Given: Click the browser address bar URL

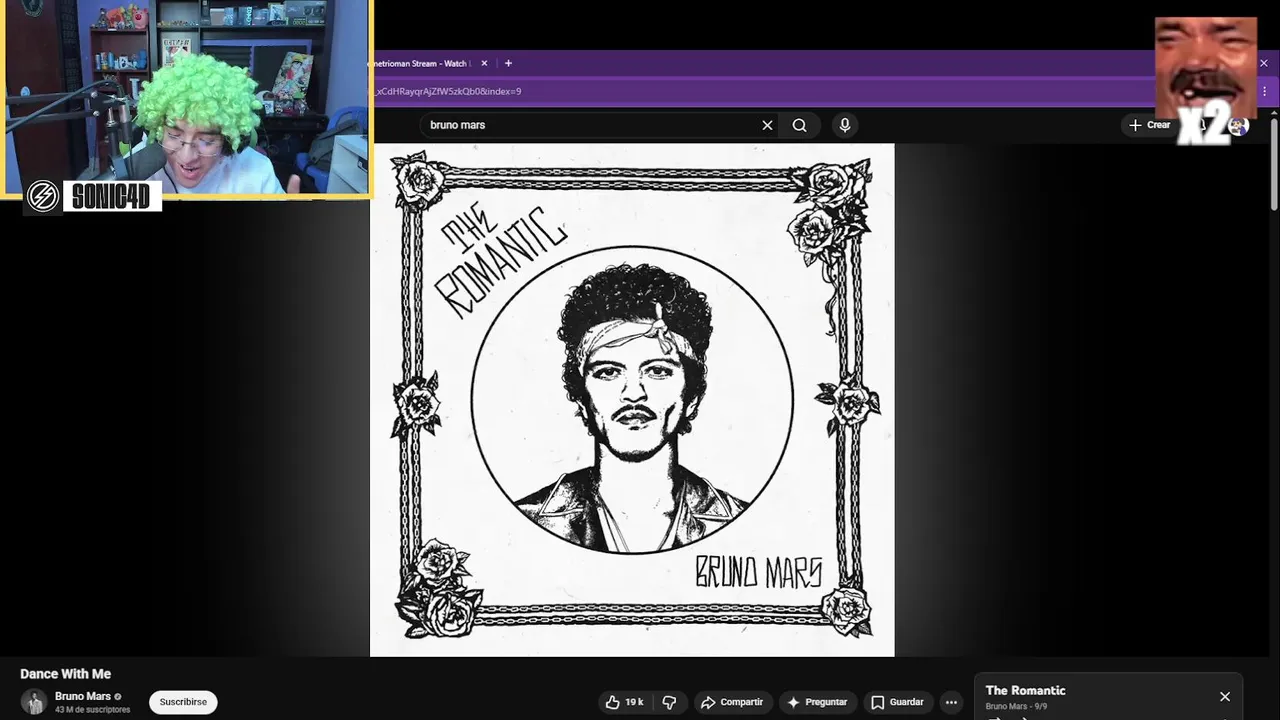Looking at the screenshot, I should 448,91.
